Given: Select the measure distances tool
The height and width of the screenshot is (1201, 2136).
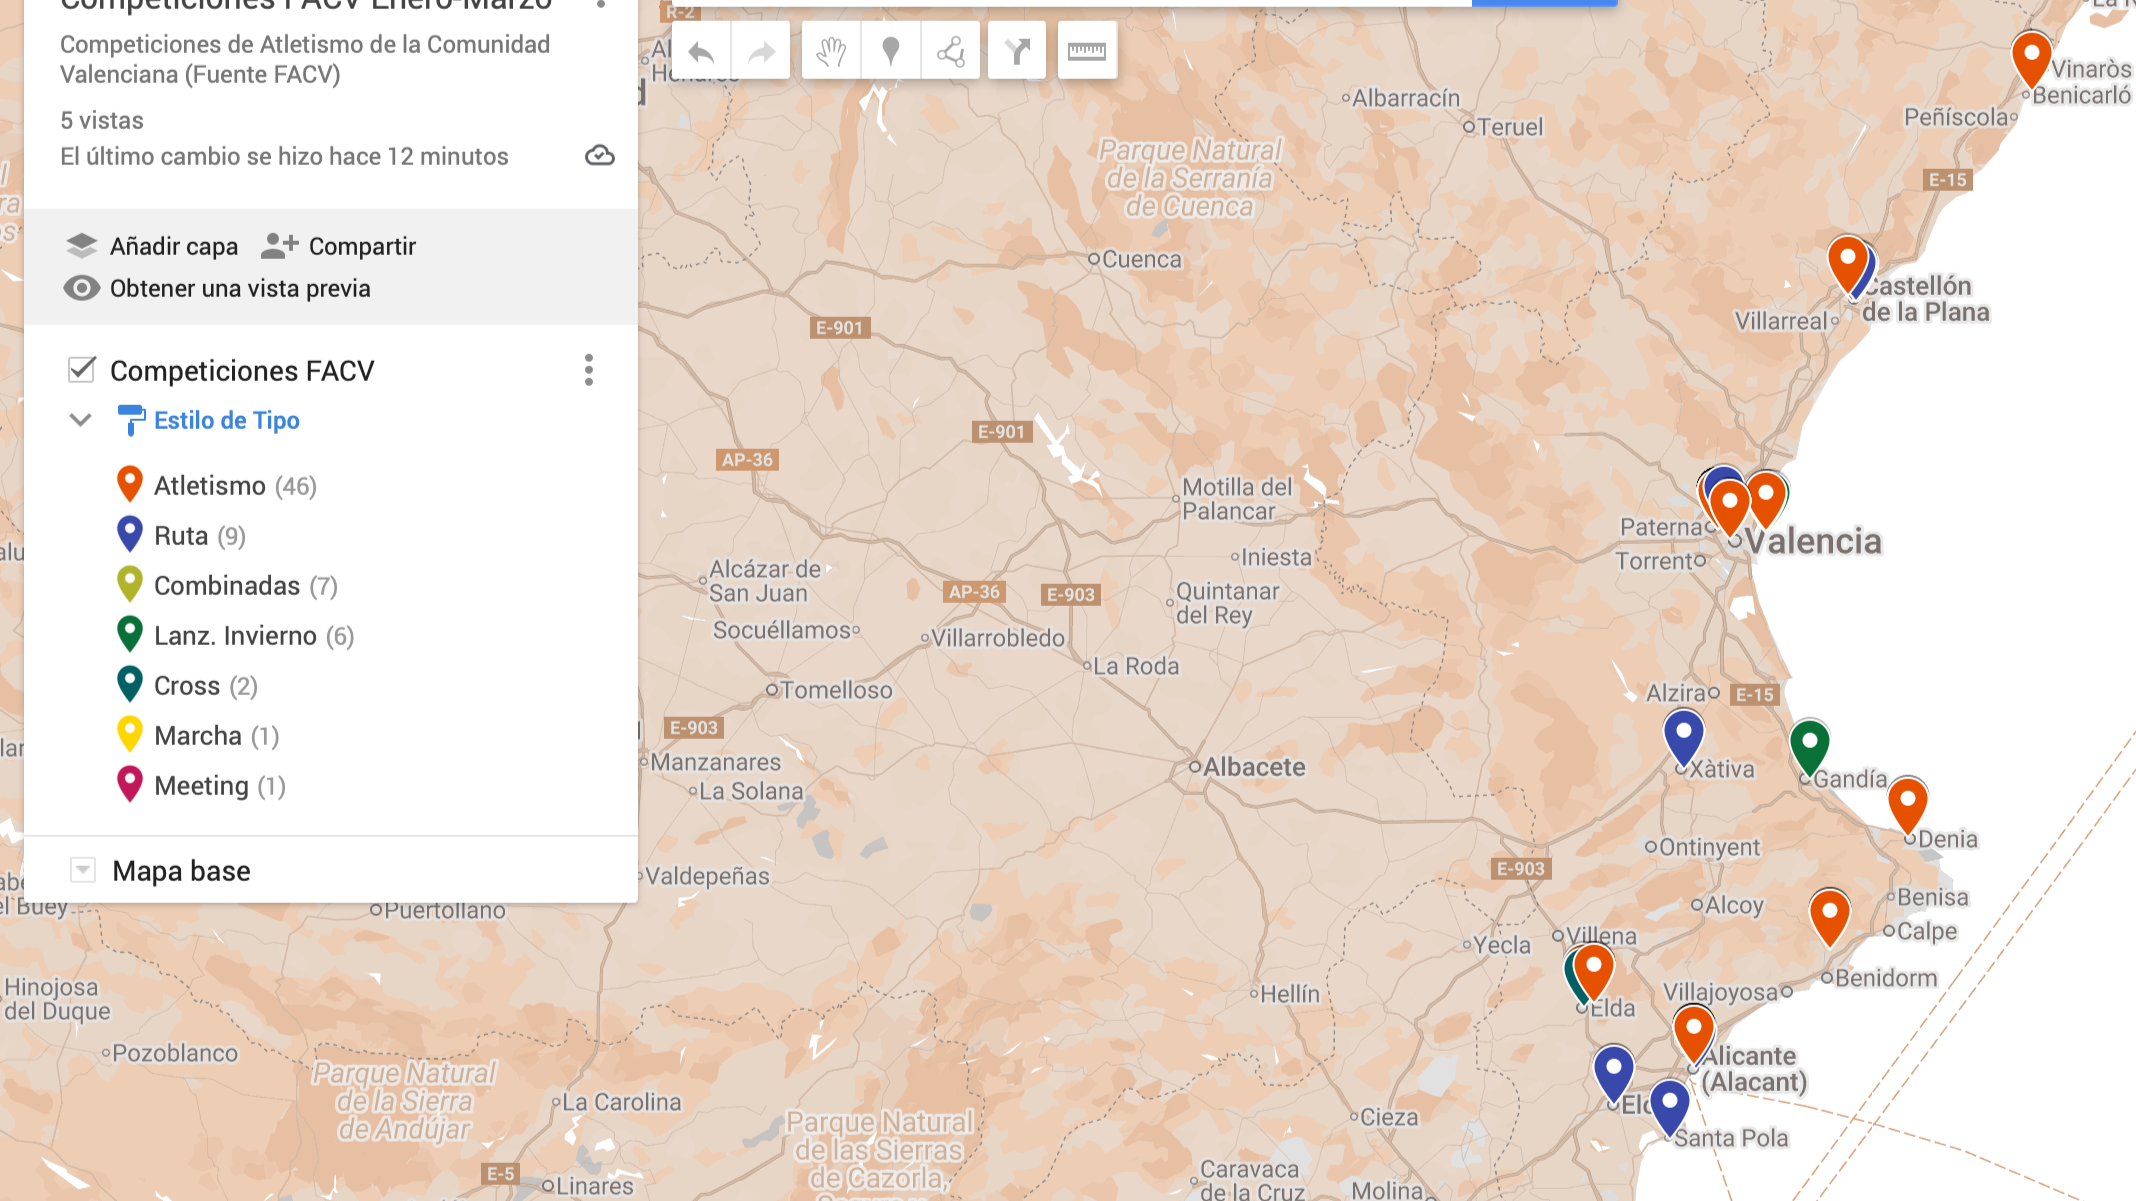Looking at the screenshot, I should coord(1088,50).
